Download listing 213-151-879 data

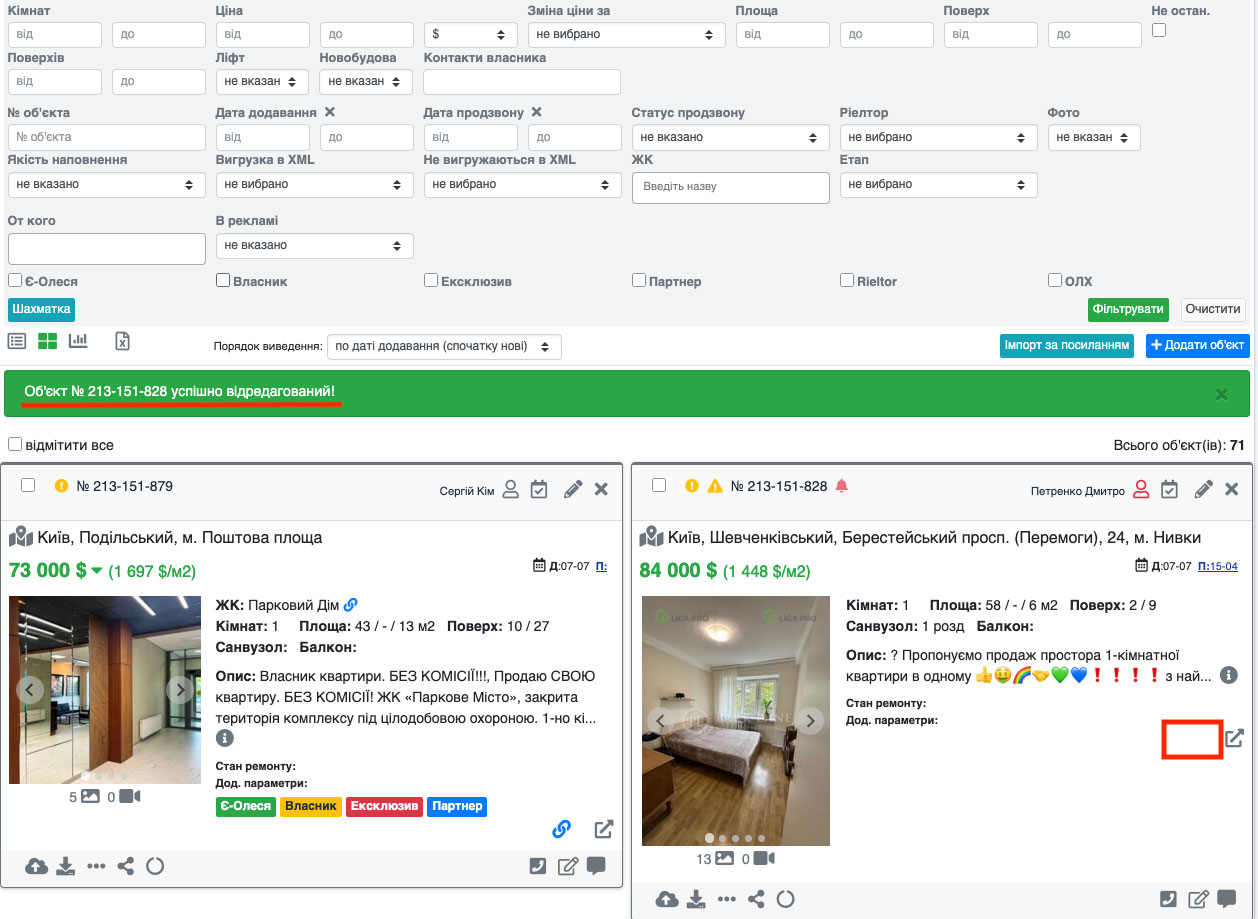pos(66,867)
